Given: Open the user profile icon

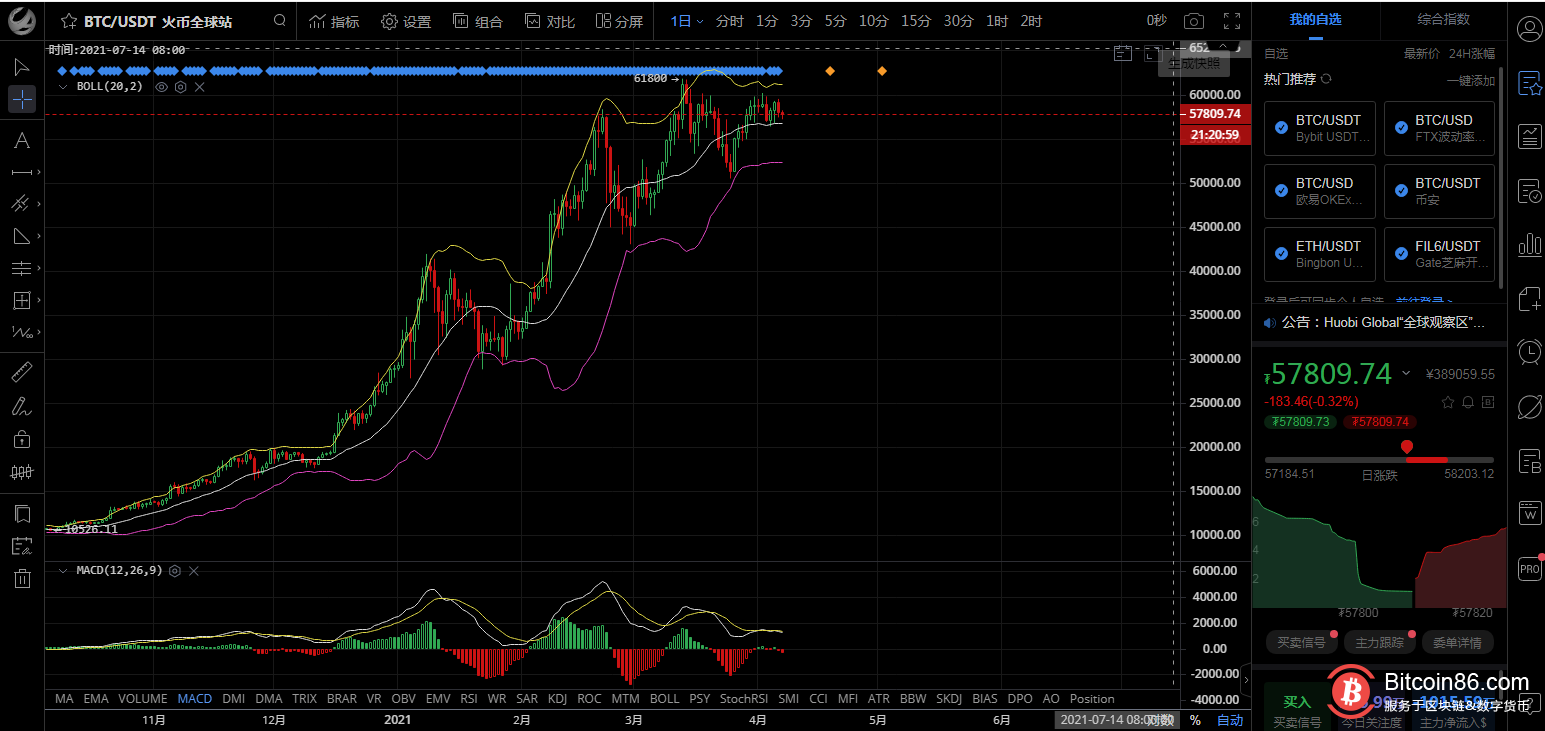Looking at the screenshot, I should [1529, 29].
